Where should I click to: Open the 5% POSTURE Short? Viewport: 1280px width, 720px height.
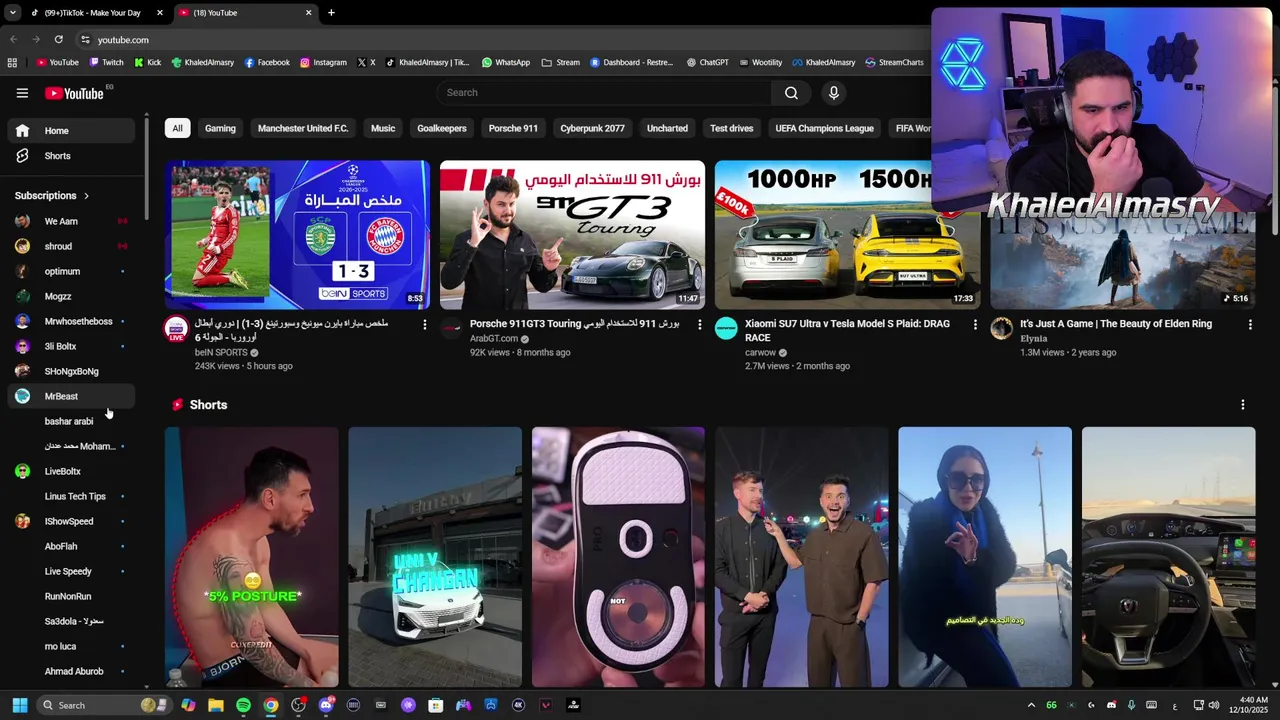(252, 557)
